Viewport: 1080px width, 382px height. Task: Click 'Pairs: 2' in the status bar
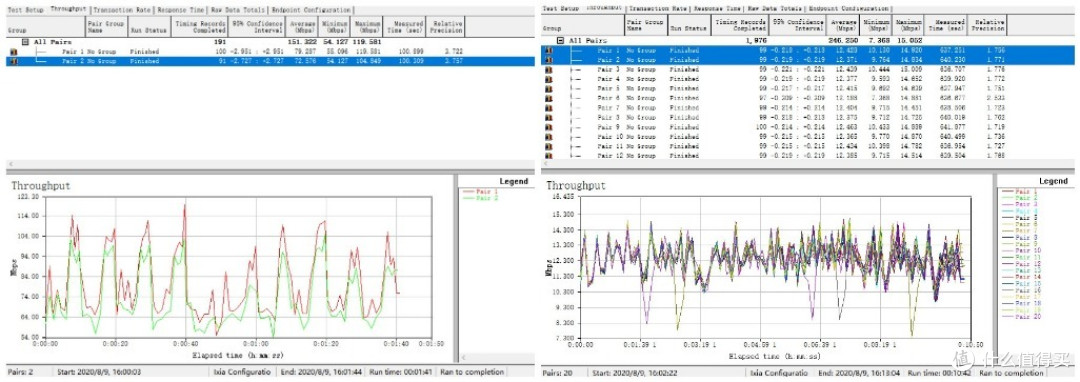point(22,372)
